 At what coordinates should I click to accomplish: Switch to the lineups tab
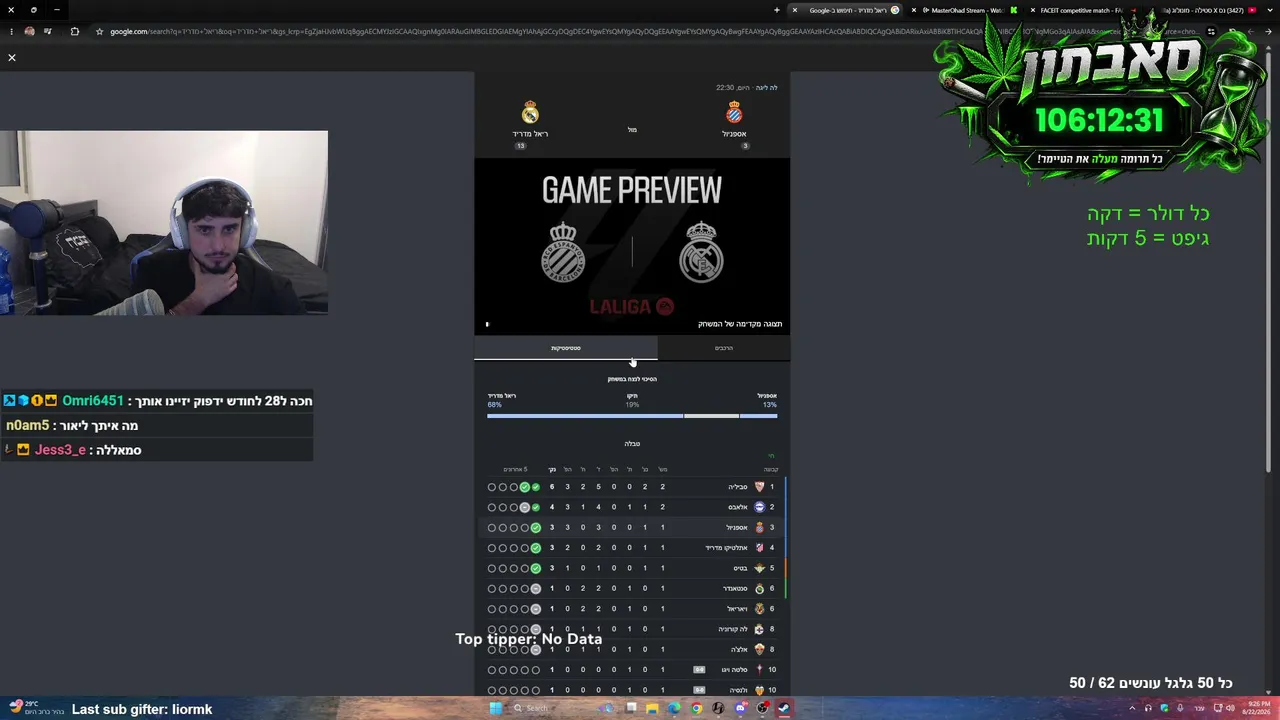(x=724, y=348)
